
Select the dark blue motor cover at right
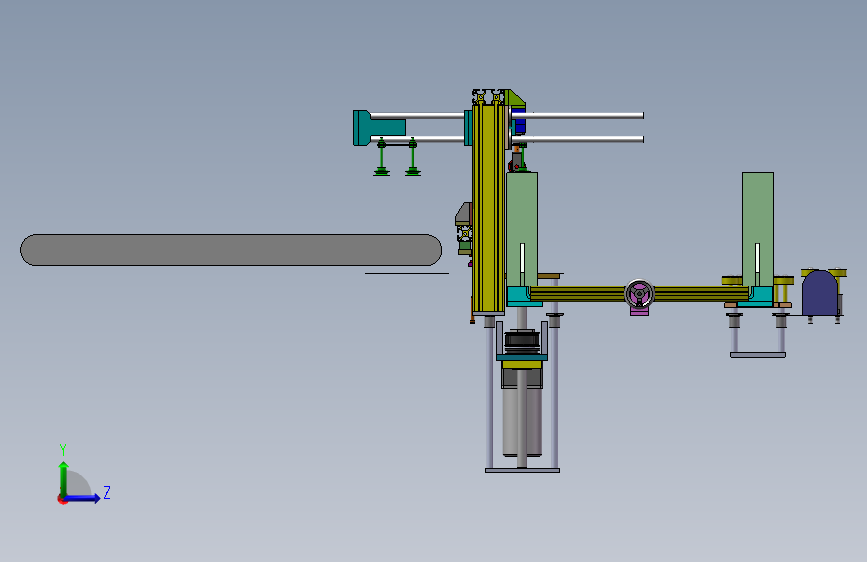coord(819,293)
